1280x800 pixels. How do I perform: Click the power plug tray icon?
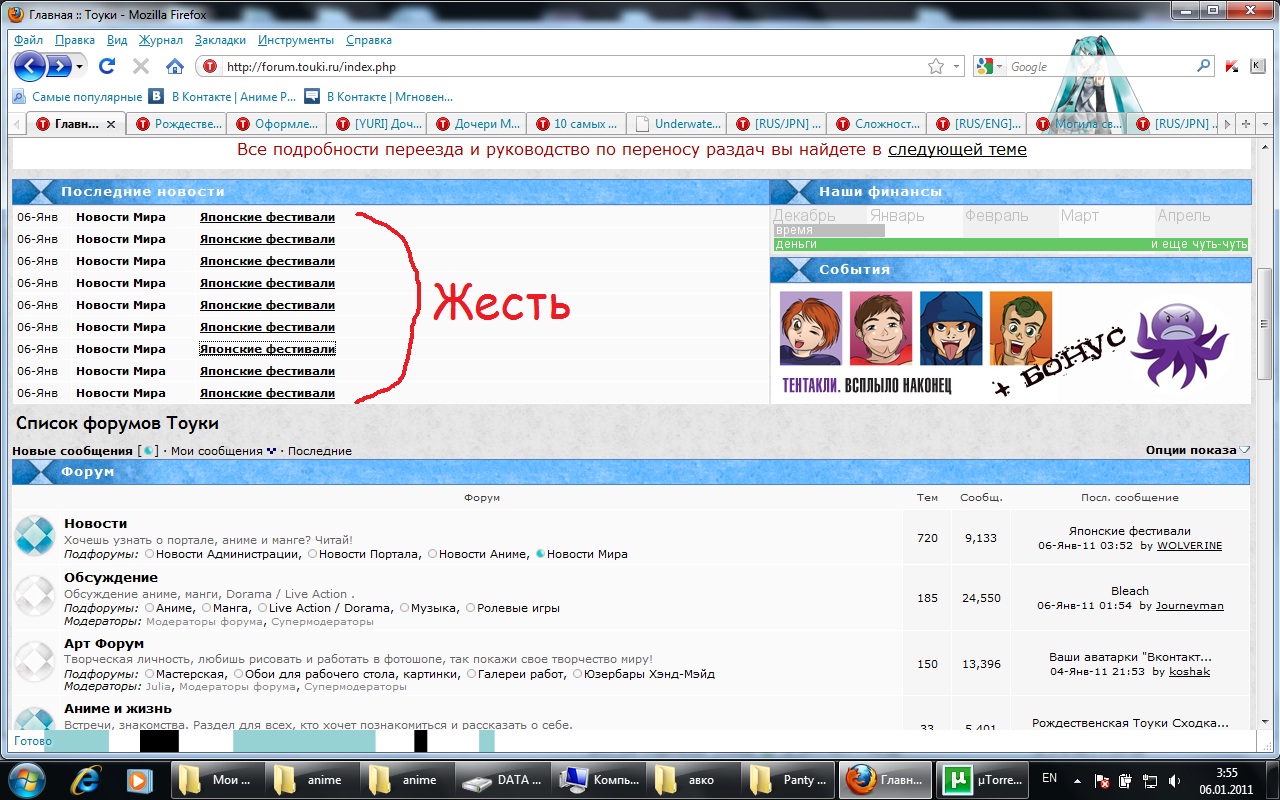click(1126, 780)
